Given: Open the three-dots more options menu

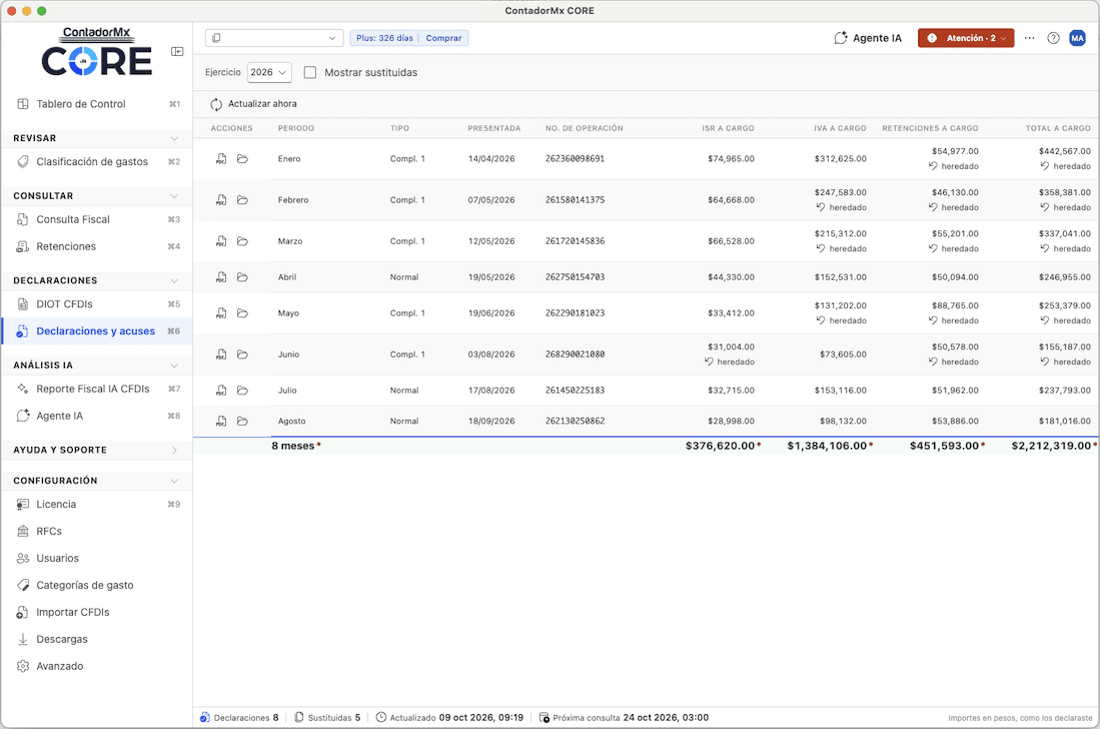Looking at the screenshot, I should click(1029, 39).
